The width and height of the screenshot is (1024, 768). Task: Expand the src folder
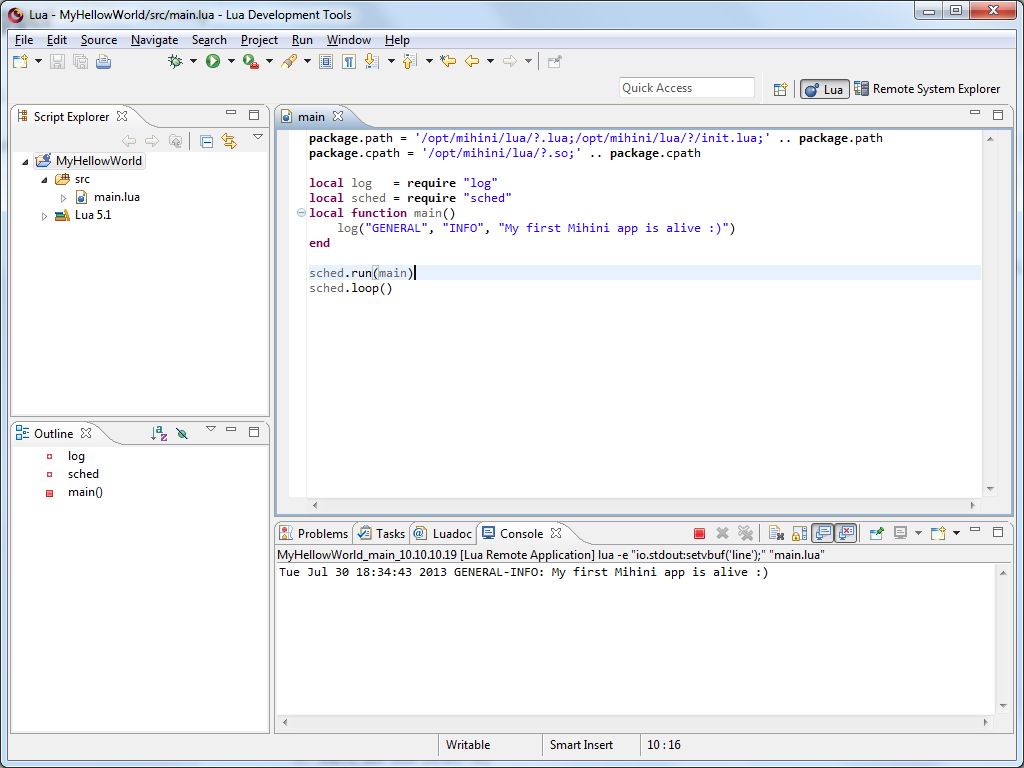click(x=44, y=179)
